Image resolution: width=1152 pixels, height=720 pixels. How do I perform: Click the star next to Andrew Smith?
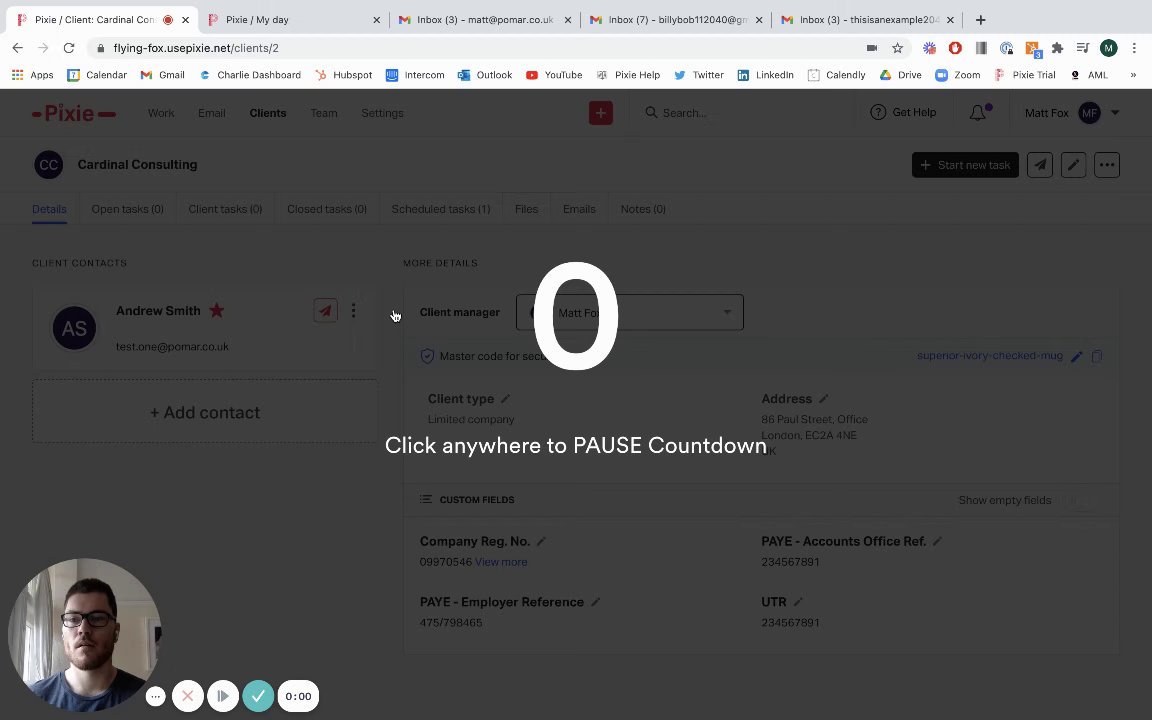tap(217, 310)
